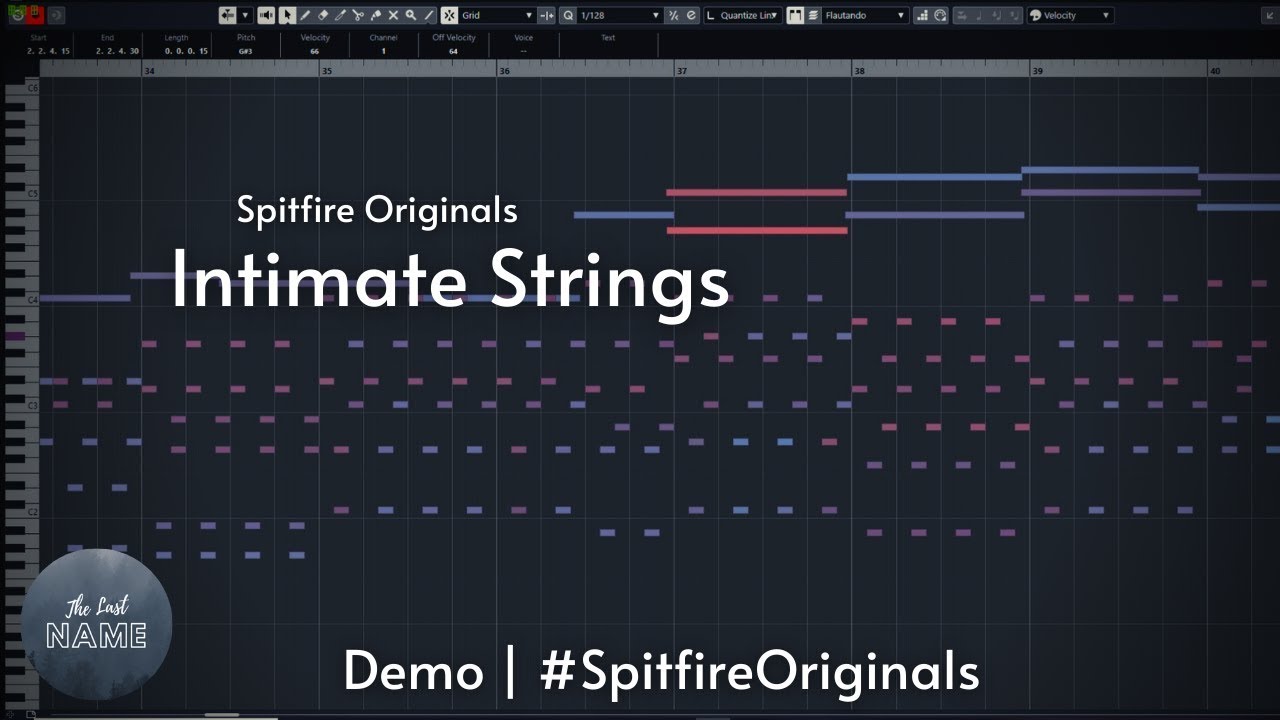The width and height of the screenshot is (1280, 720).
Task: Toggle the MIDI Input record icon
Action: [x=939, y=15]
